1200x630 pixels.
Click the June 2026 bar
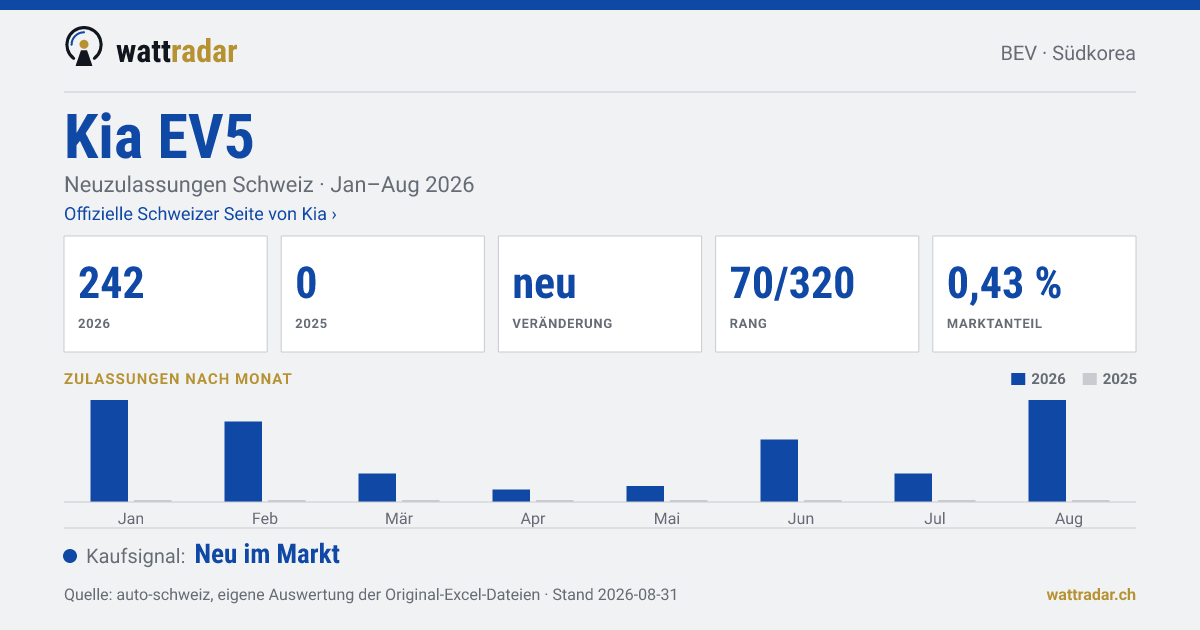pyautogui.click(x=779, y=471)
